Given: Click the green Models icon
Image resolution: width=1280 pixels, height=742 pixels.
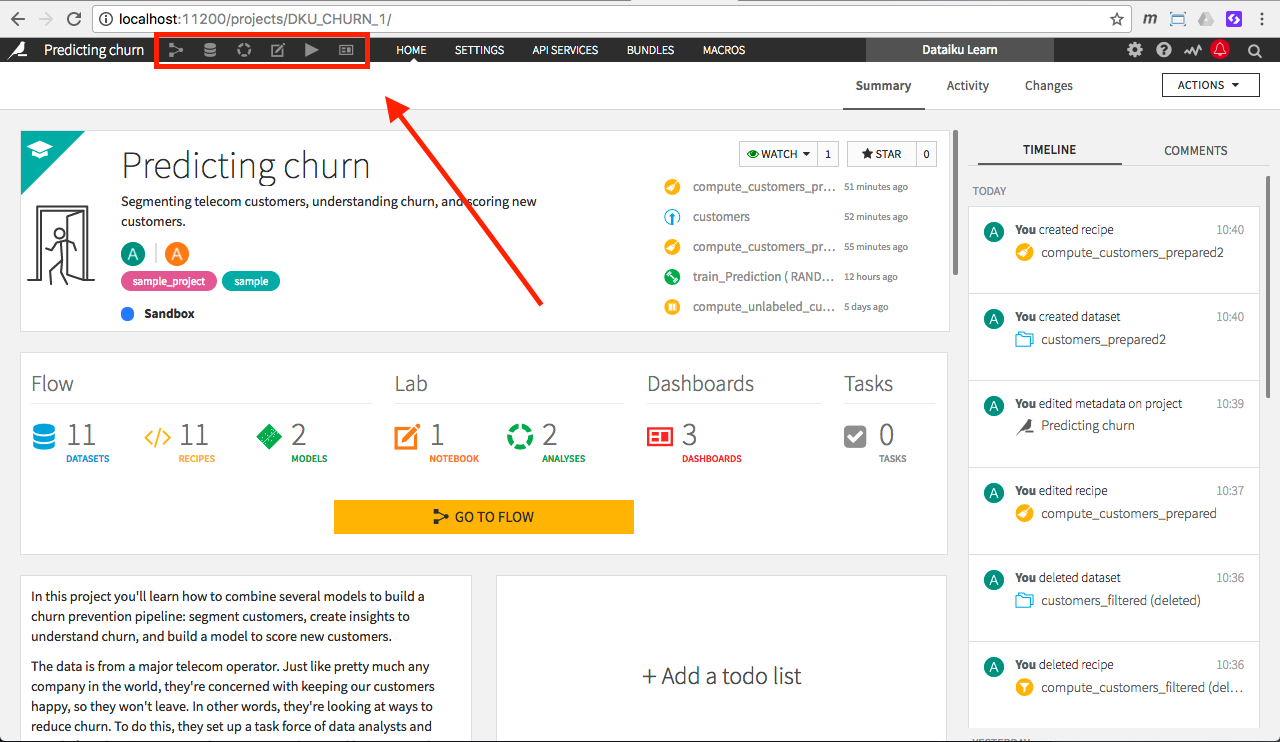Looking at the screenshot, I should click(268, 437).
